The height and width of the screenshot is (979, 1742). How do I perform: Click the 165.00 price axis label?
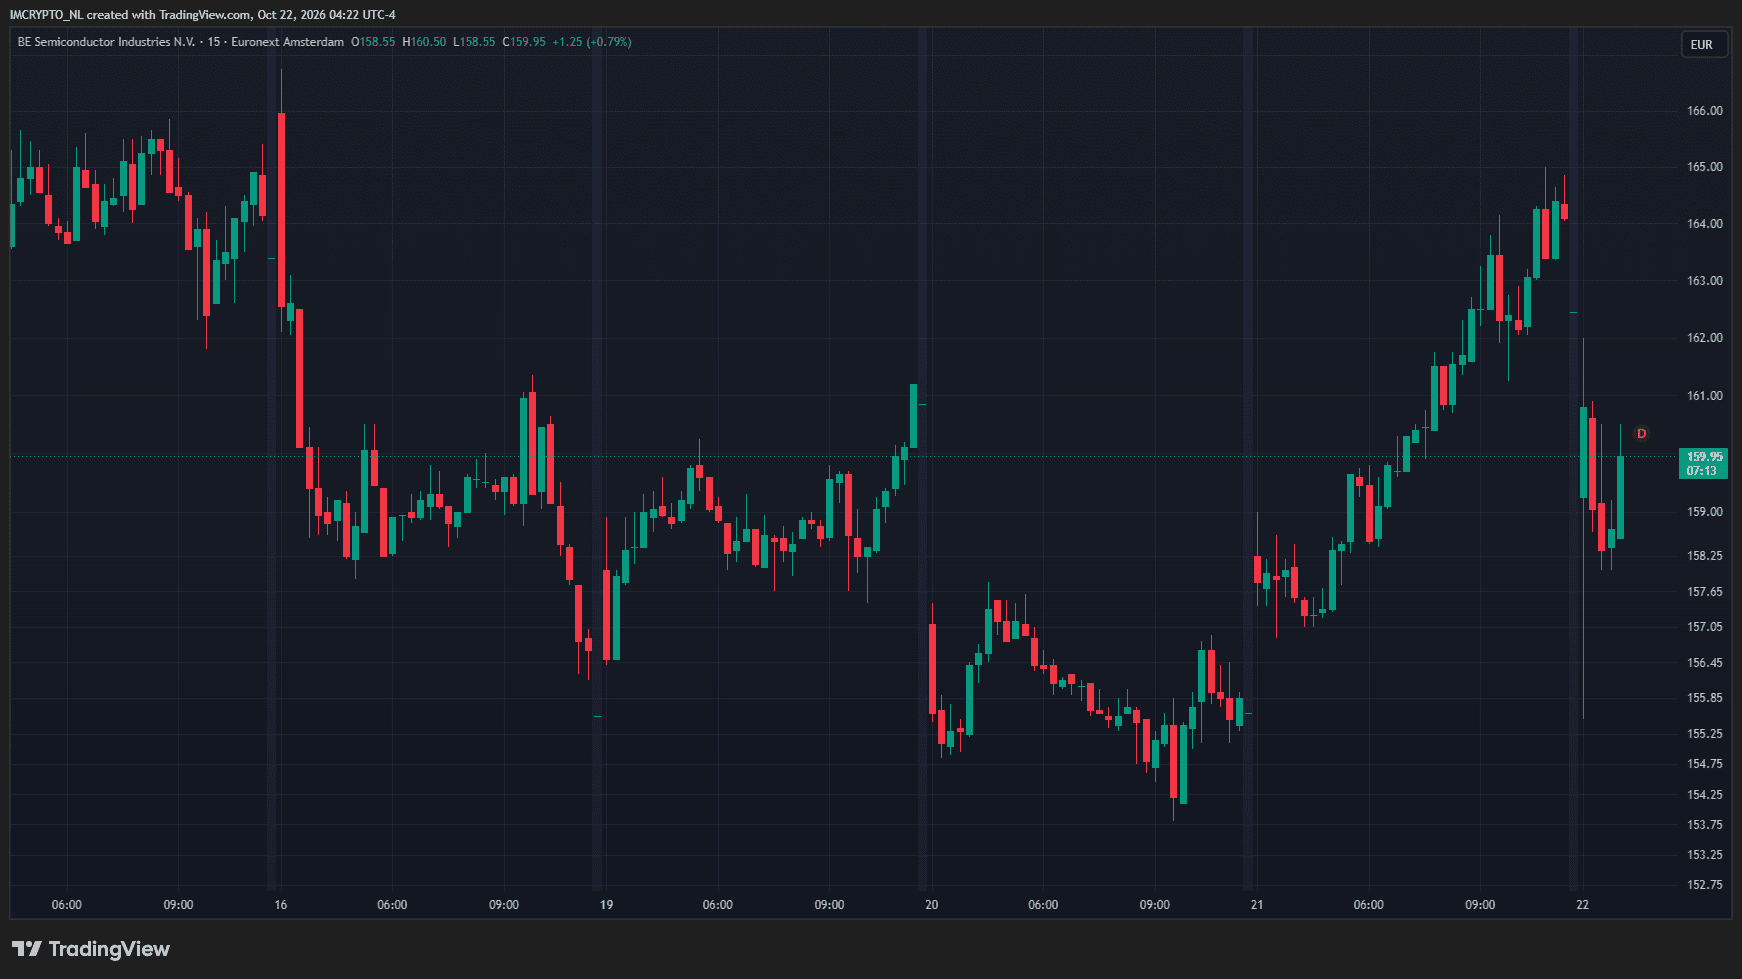1705,167
